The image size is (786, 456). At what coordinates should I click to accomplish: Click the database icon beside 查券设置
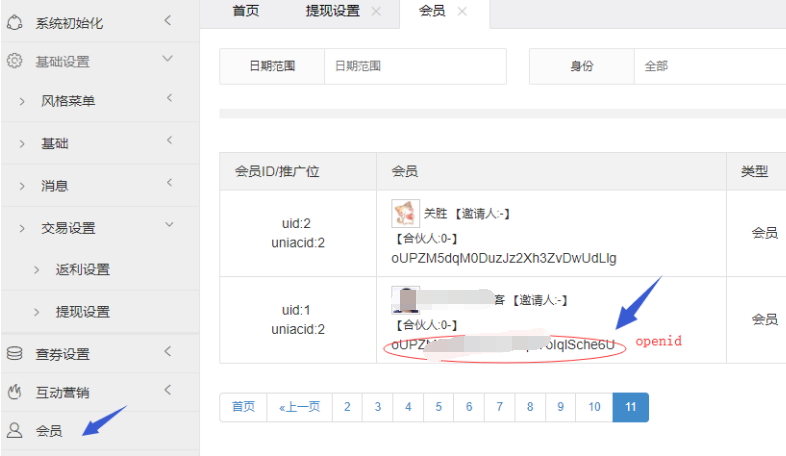[15, 354]
